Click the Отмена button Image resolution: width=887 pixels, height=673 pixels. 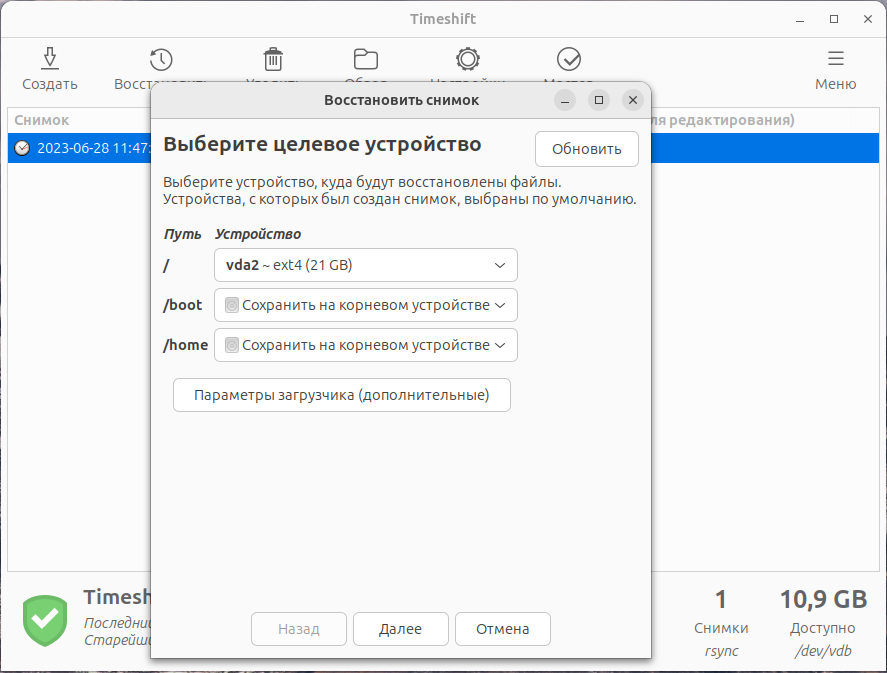pos(502,629)
